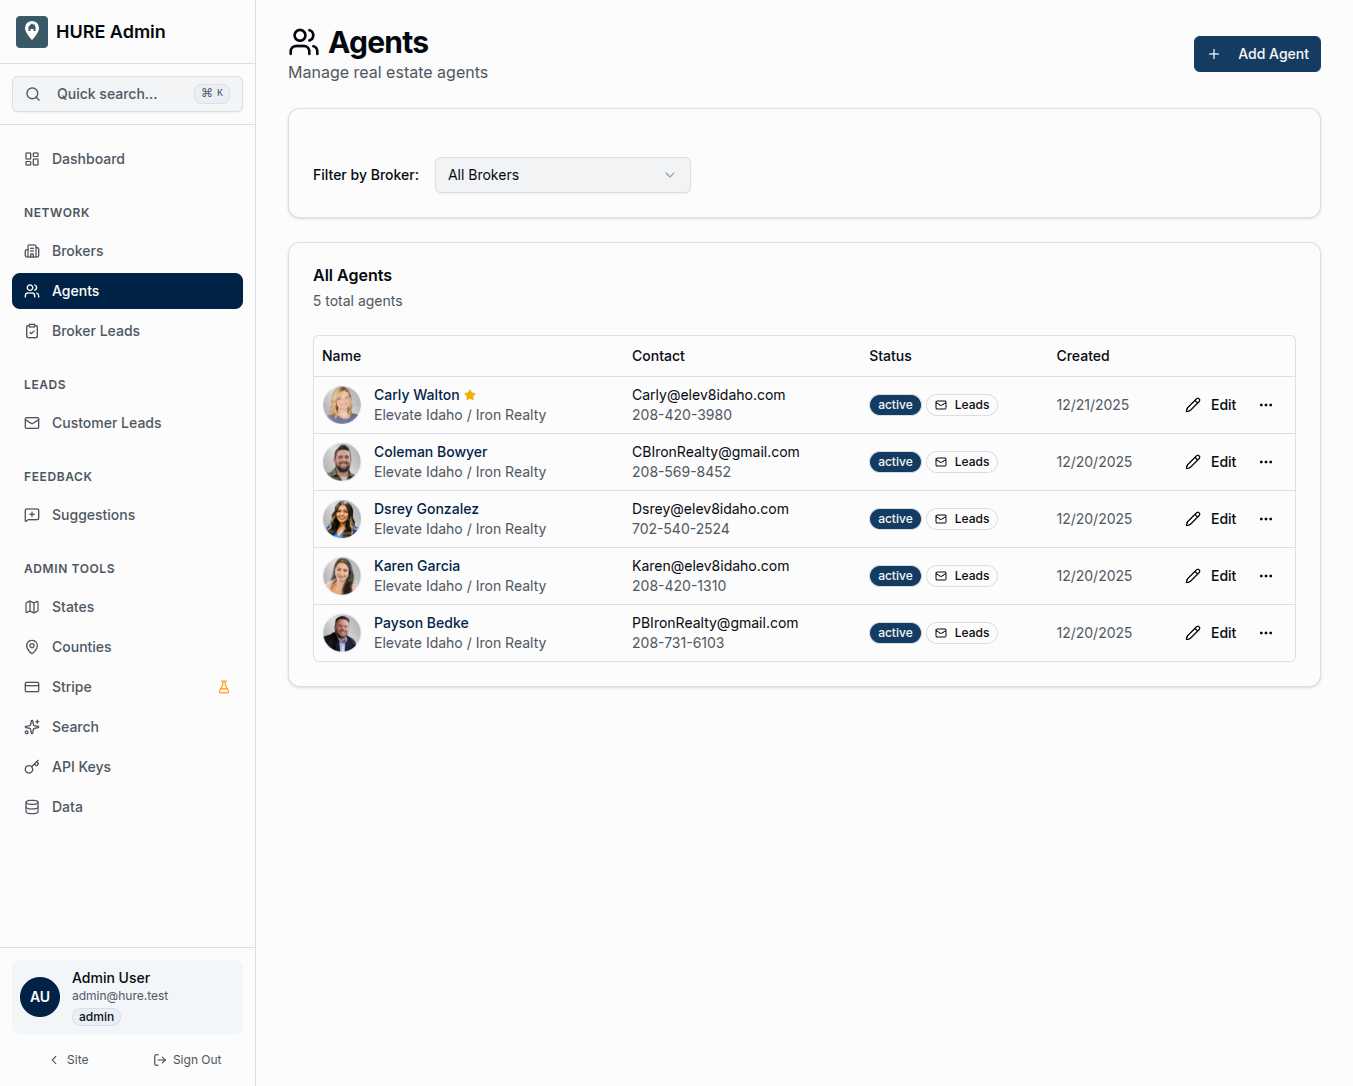Toggle Carly Walton's active status badge

pyautogui.click(x=895, y=405)
